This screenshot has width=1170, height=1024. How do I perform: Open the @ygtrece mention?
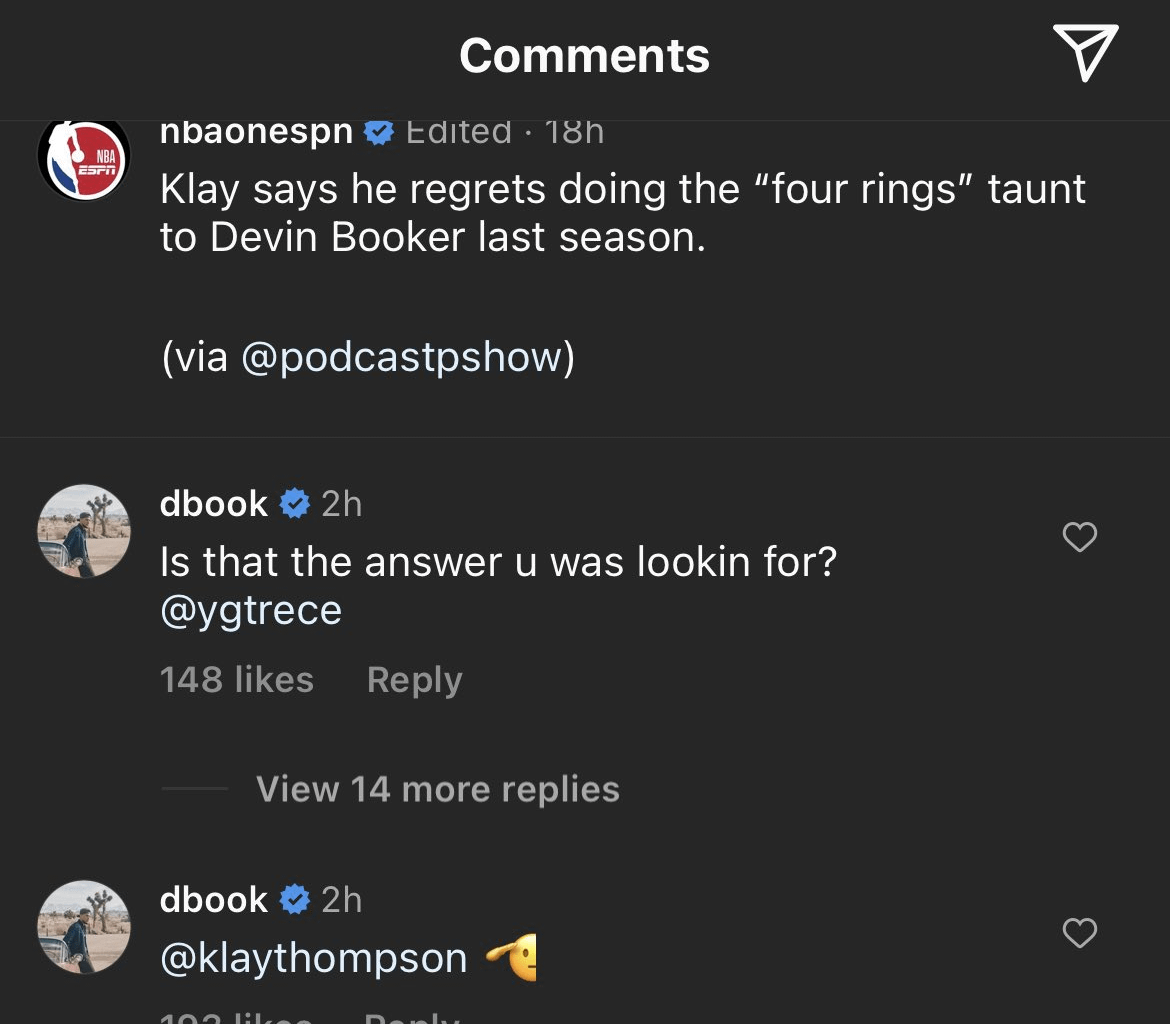point(251,610)
